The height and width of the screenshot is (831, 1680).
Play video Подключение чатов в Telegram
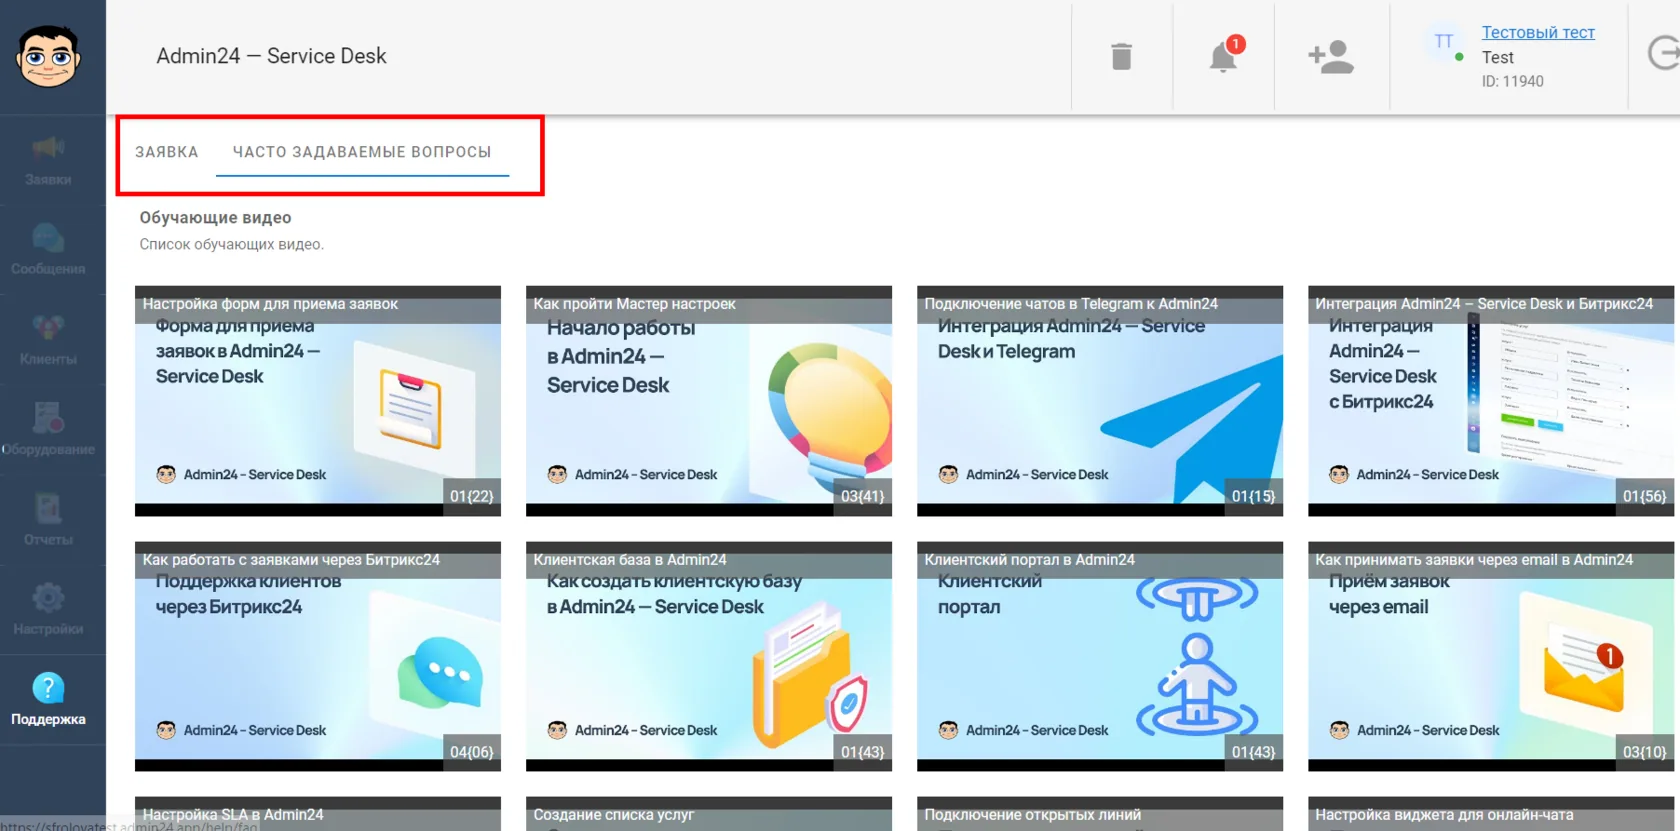(1100, 401)
